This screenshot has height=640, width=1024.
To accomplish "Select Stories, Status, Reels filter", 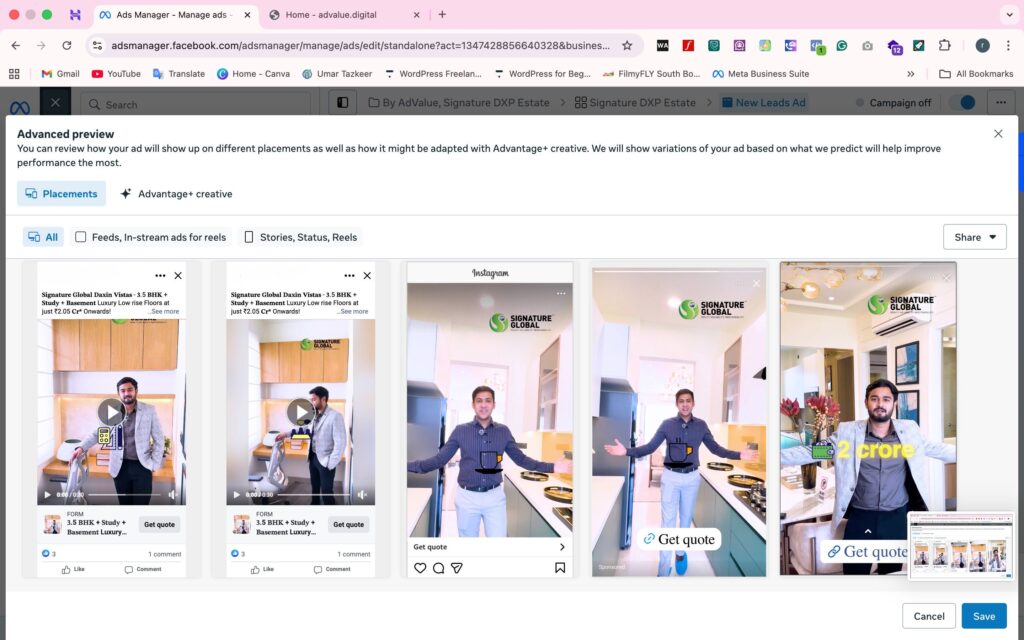I will (301, 237).
